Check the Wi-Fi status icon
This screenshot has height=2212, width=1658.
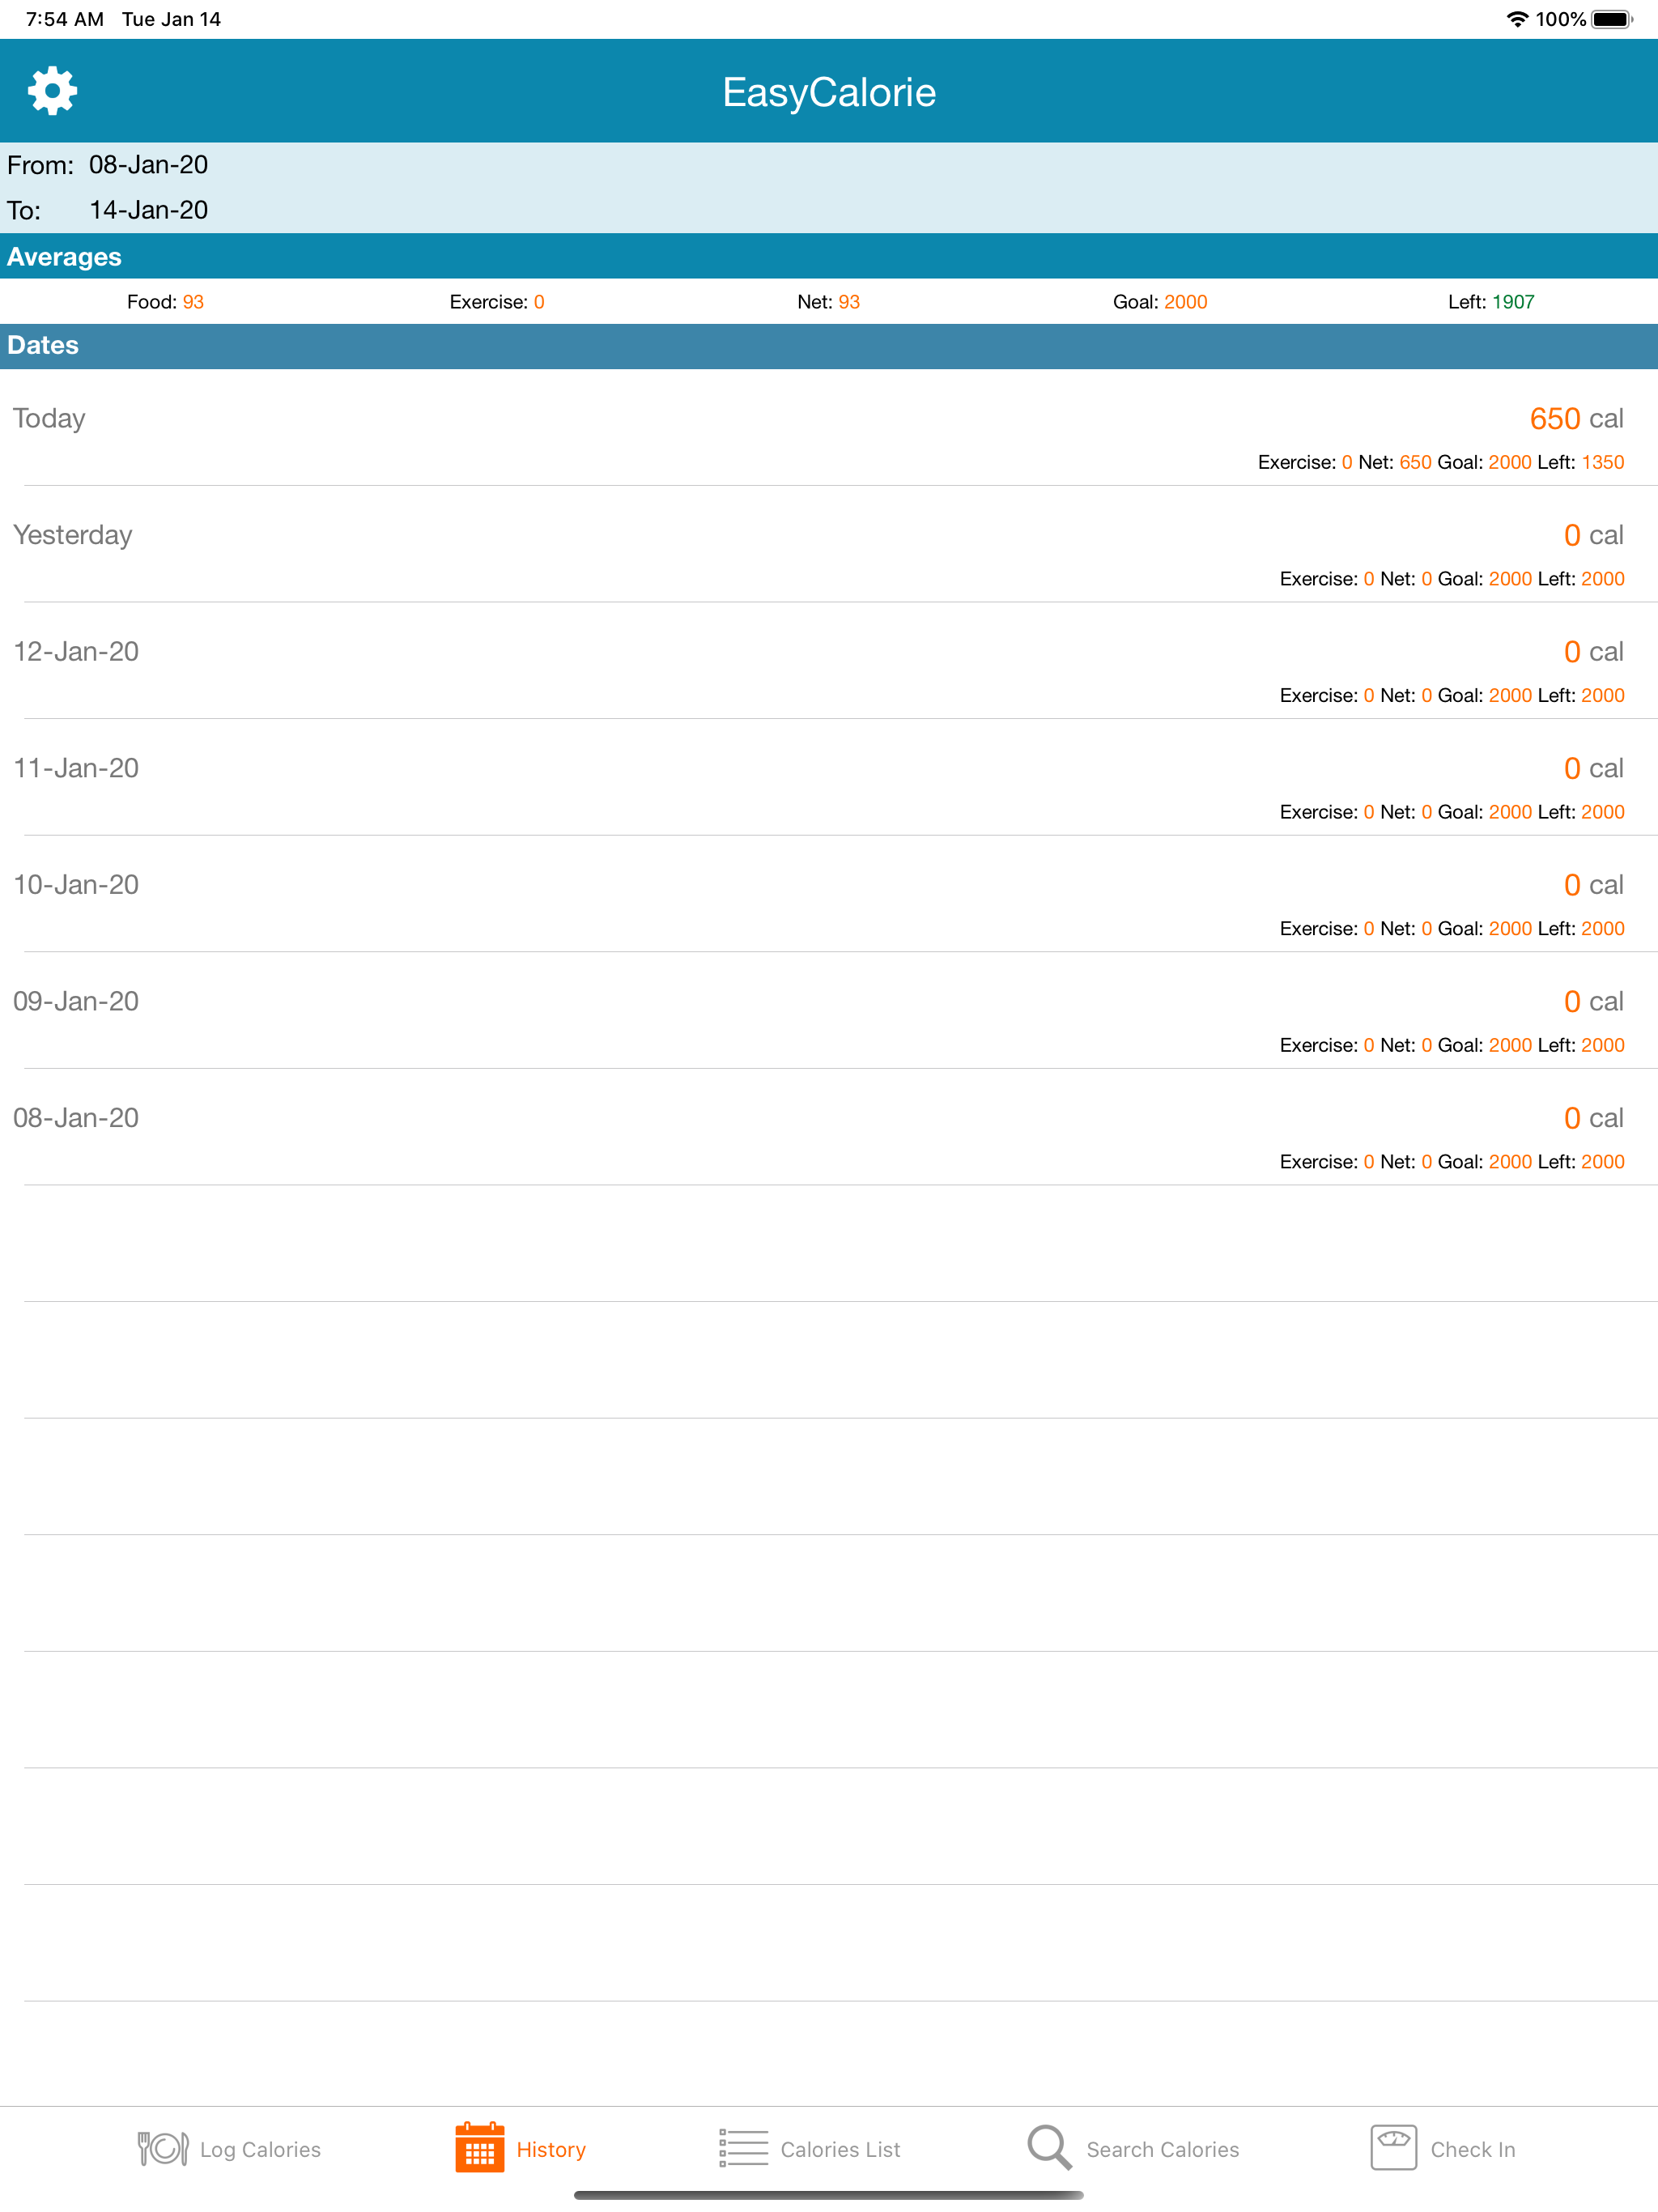(x=1517, y=19)
